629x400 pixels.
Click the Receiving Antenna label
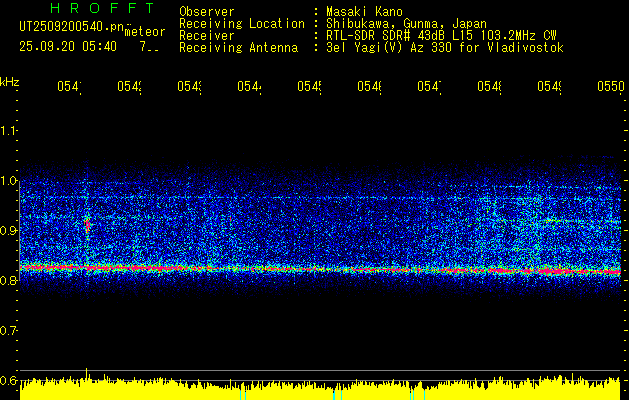click(238, 48)
